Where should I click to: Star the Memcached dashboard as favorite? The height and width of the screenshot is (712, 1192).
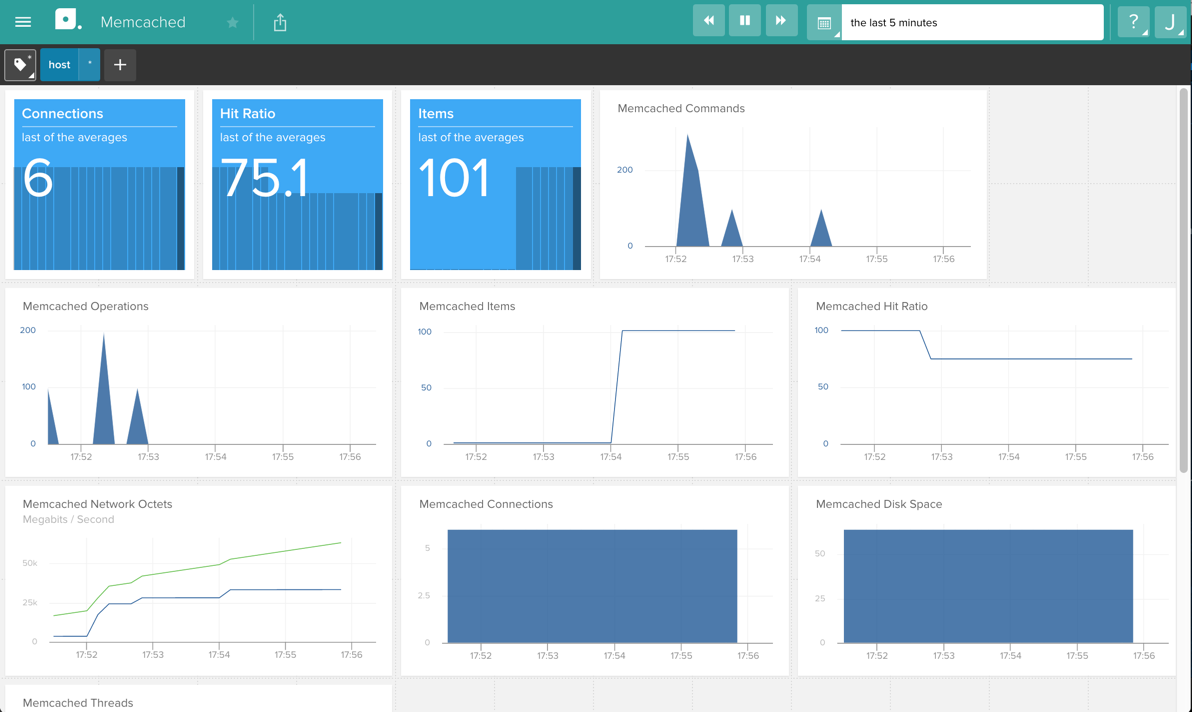click(x=232, y=23)
